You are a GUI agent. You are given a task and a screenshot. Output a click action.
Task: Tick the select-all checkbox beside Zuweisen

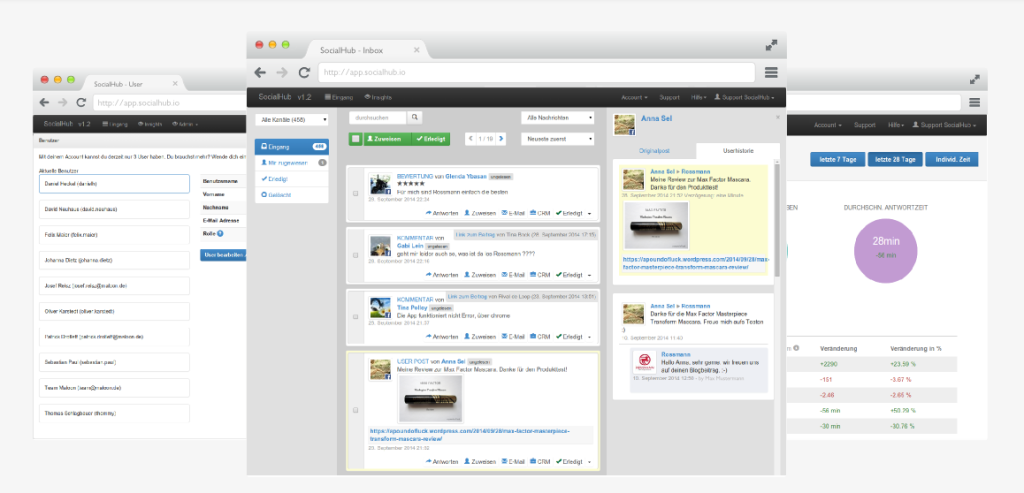355,138
